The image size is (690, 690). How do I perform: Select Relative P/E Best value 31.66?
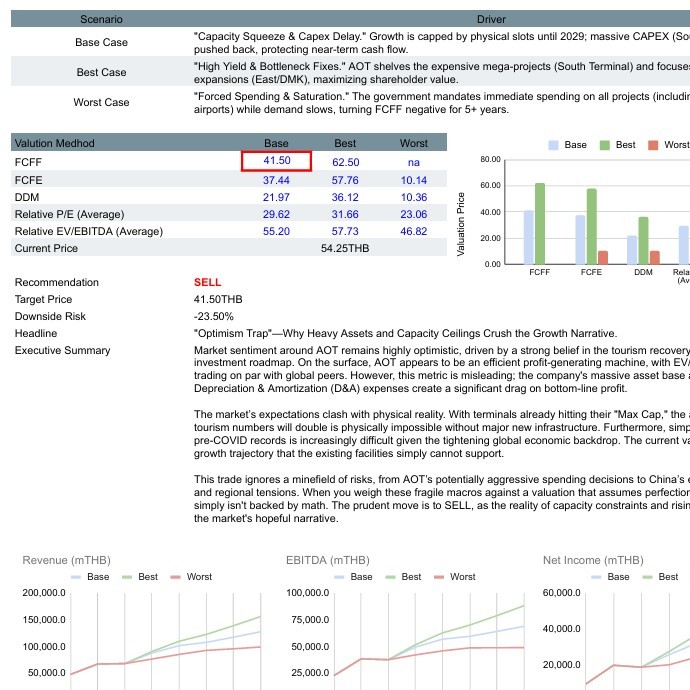pos(345,214)
